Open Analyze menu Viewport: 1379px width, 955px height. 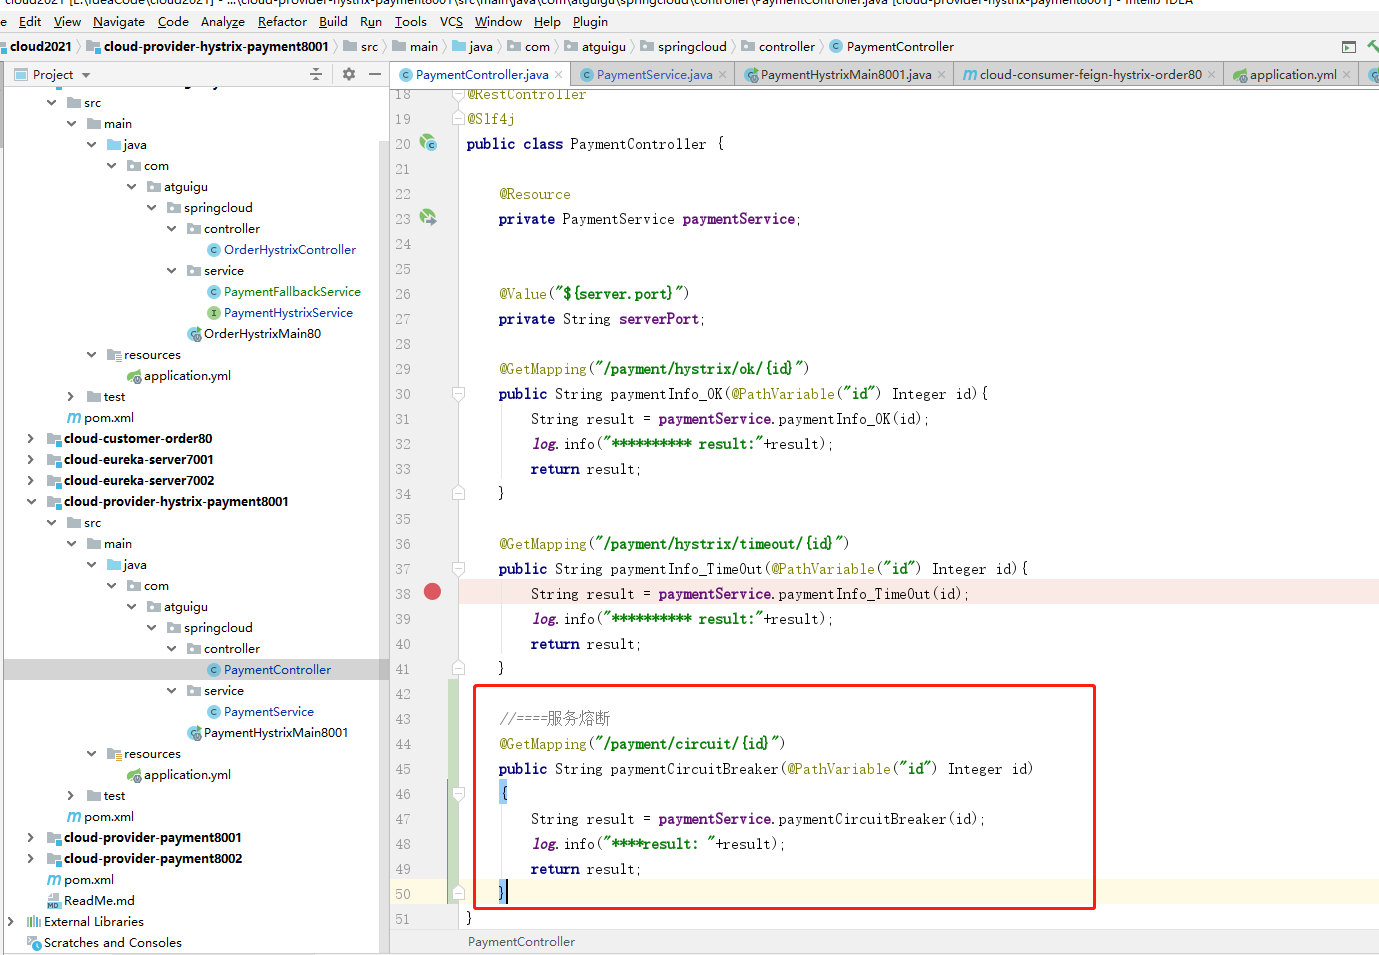pos(222,21)
